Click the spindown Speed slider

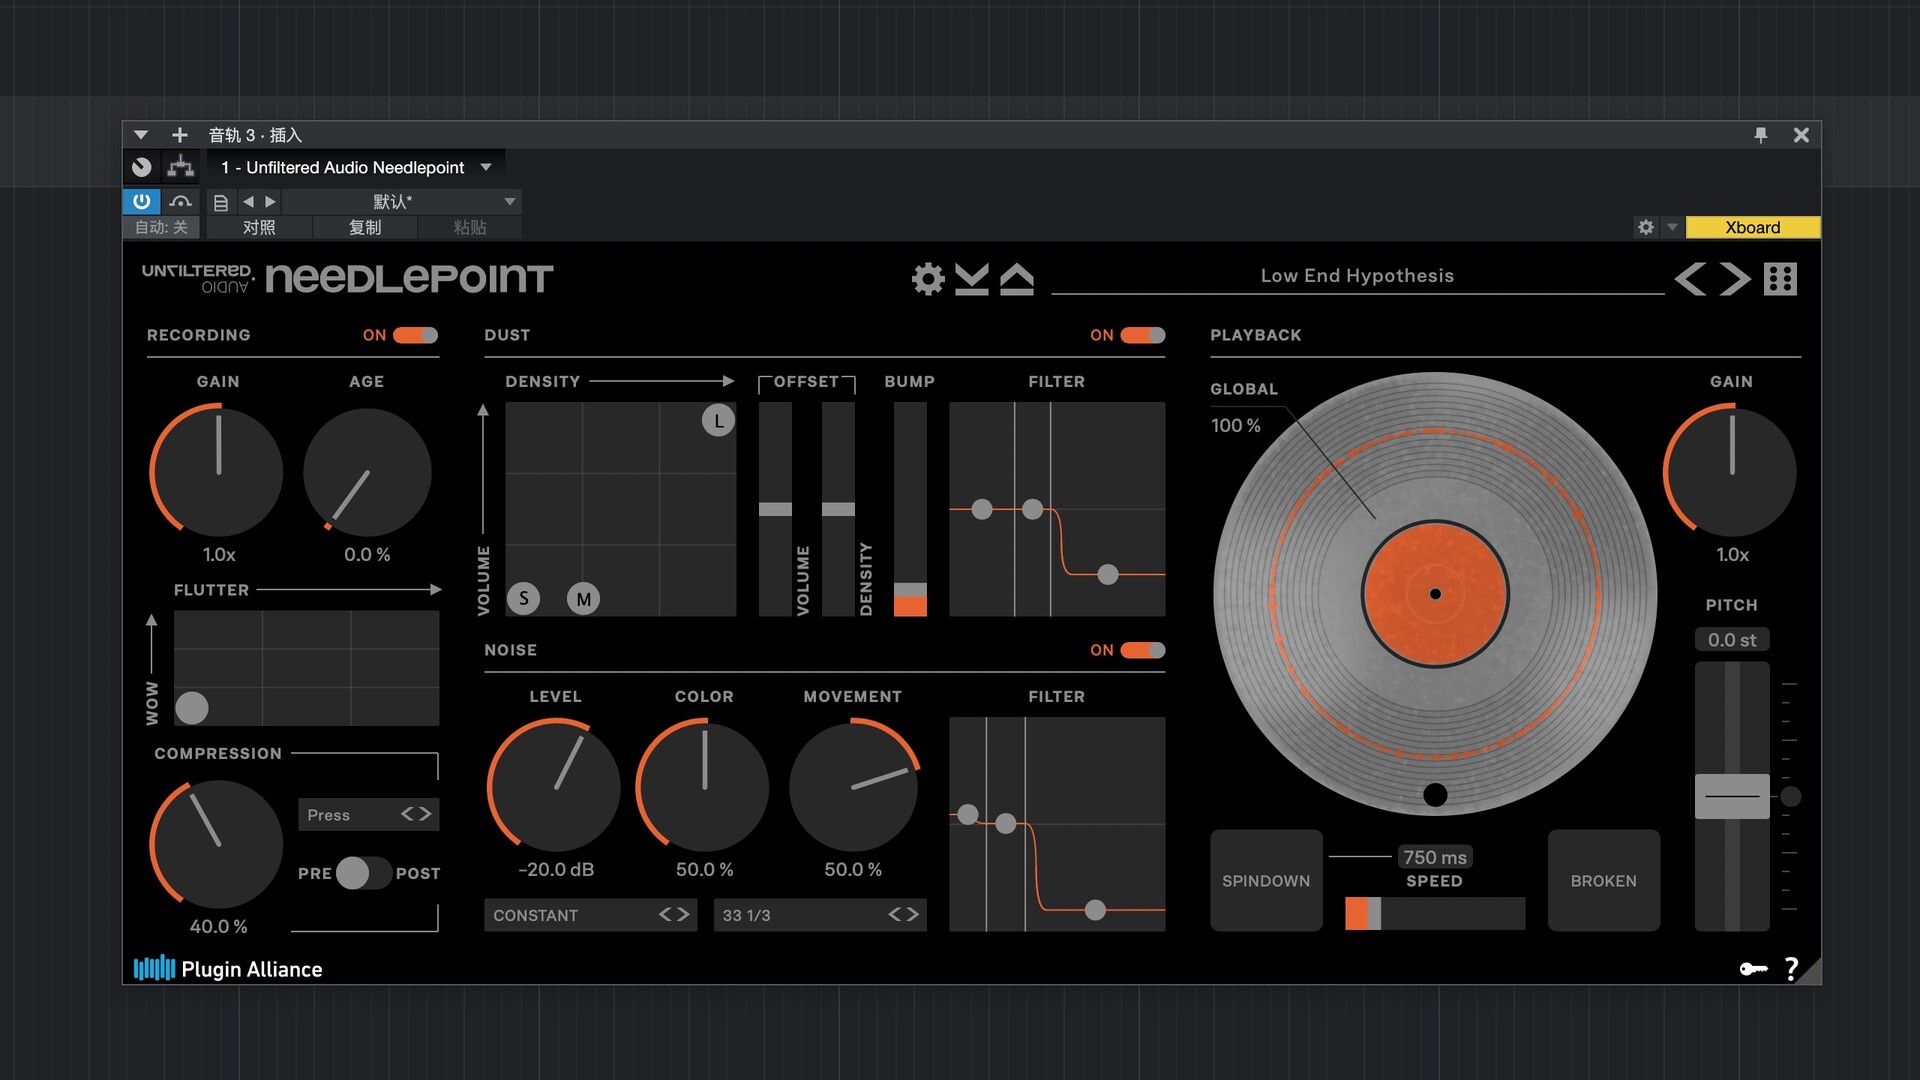1435,914
